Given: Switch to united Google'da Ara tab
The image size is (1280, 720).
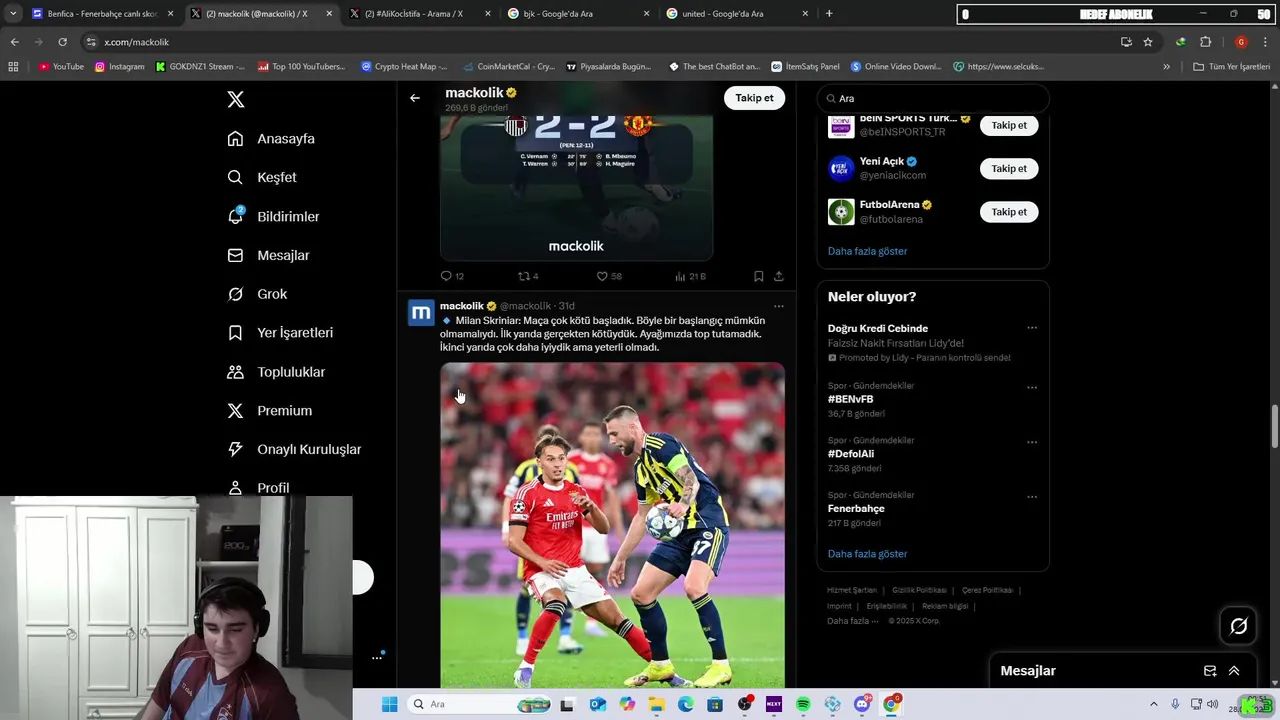Looking at the screenshot, I should click(x=737, y=14).
